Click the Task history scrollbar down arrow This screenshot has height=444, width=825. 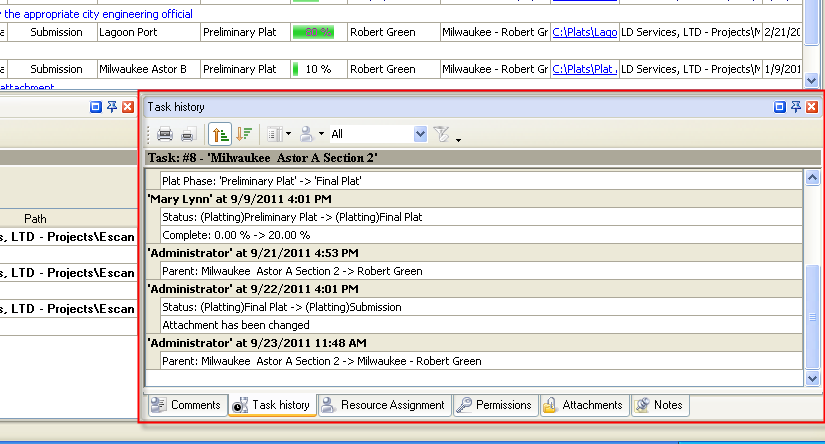tap(814, 379)
